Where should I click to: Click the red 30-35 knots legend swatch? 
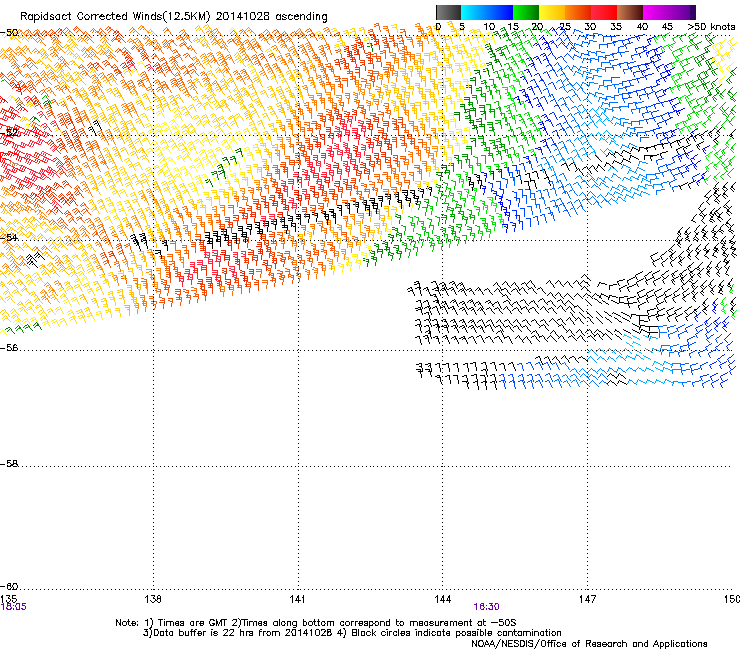(x=604, y=12)
